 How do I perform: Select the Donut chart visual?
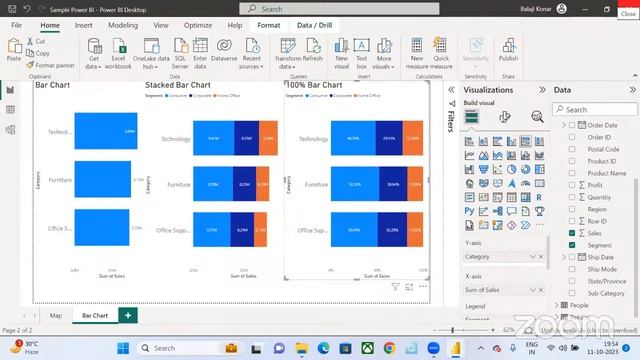(x=525, y=169)
